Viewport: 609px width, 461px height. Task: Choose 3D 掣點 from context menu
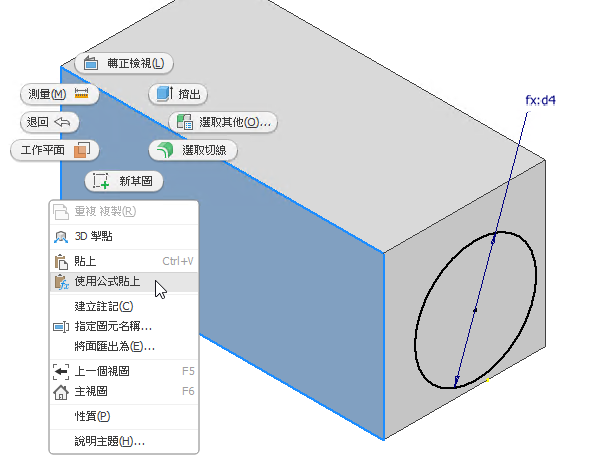tap(124, 237)
